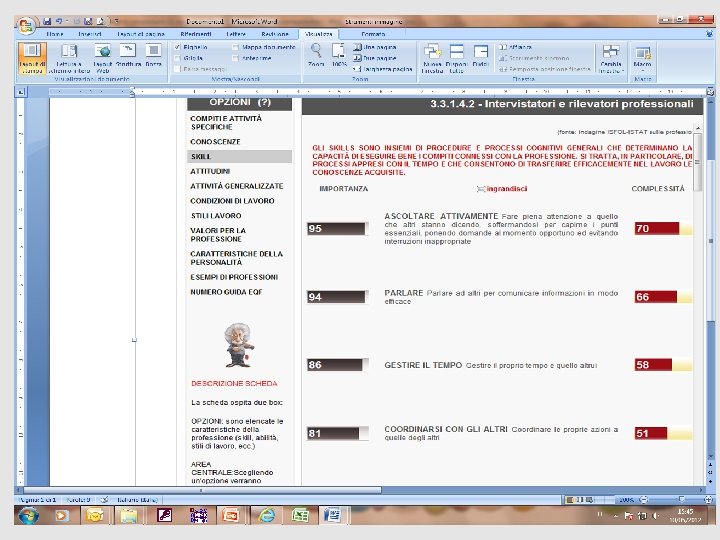The height and width of the screenshot is (540, 720).
Task: Choose Due pagine zoom option
Action: pyautogui.click(x=375, y=58)
